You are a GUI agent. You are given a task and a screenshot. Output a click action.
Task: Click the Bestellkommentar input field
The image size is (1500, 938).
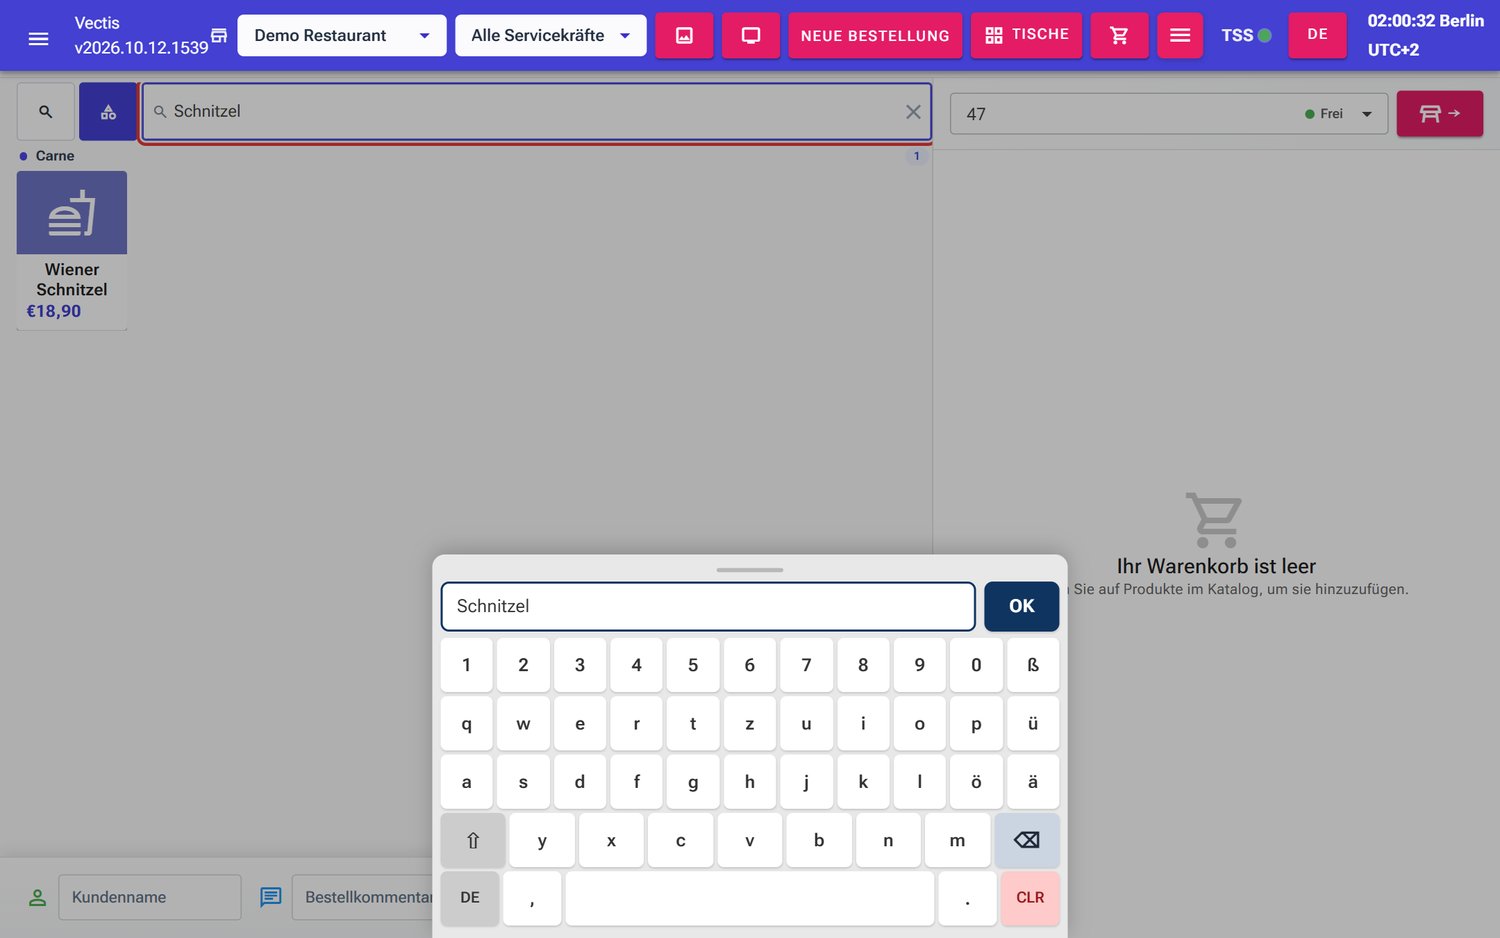(x=363, y=897)
